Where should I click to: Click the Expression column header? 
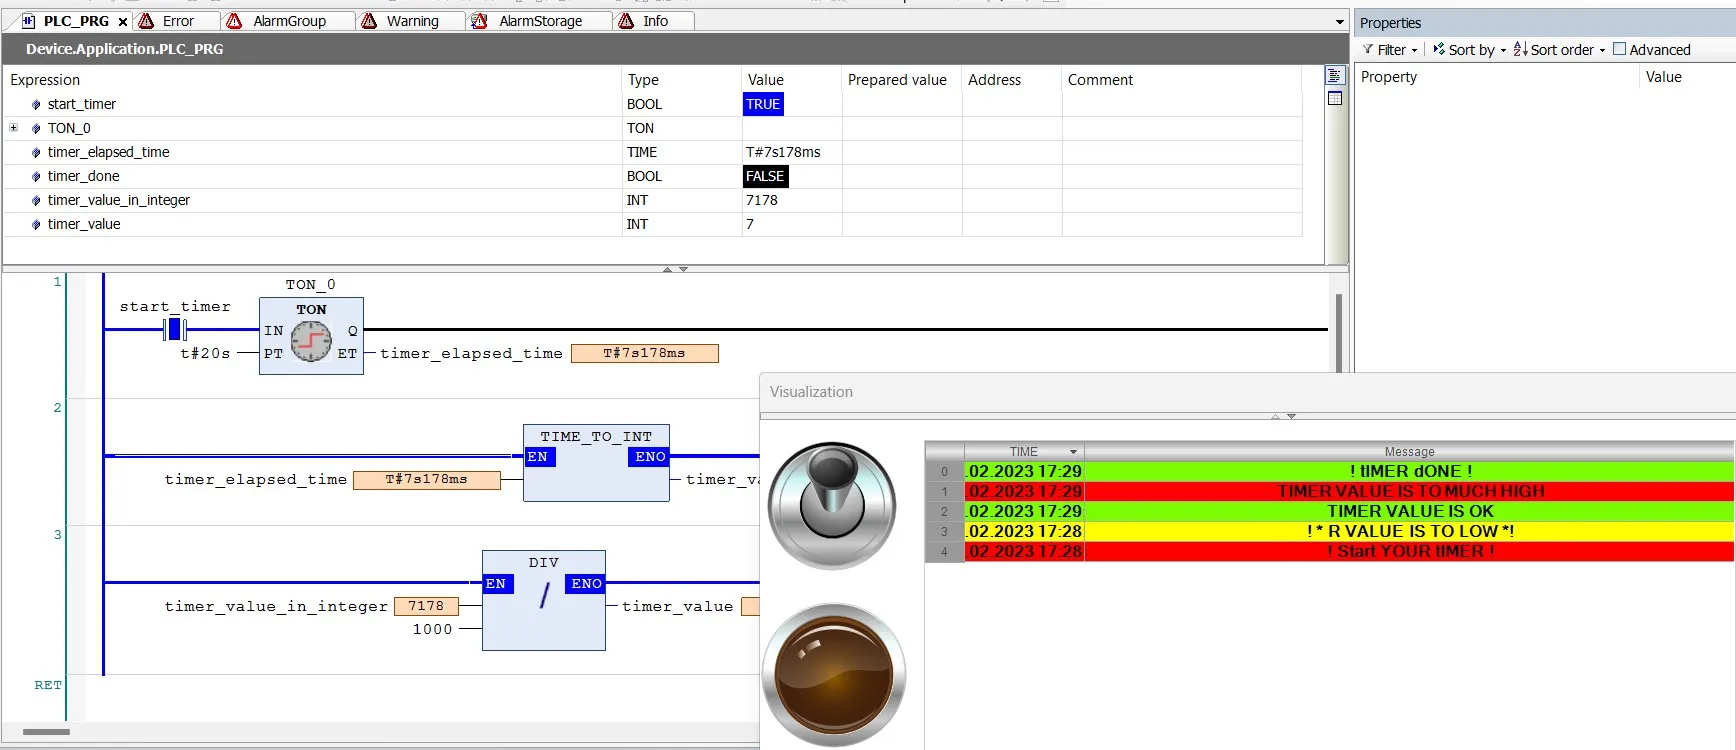(45, 80)
